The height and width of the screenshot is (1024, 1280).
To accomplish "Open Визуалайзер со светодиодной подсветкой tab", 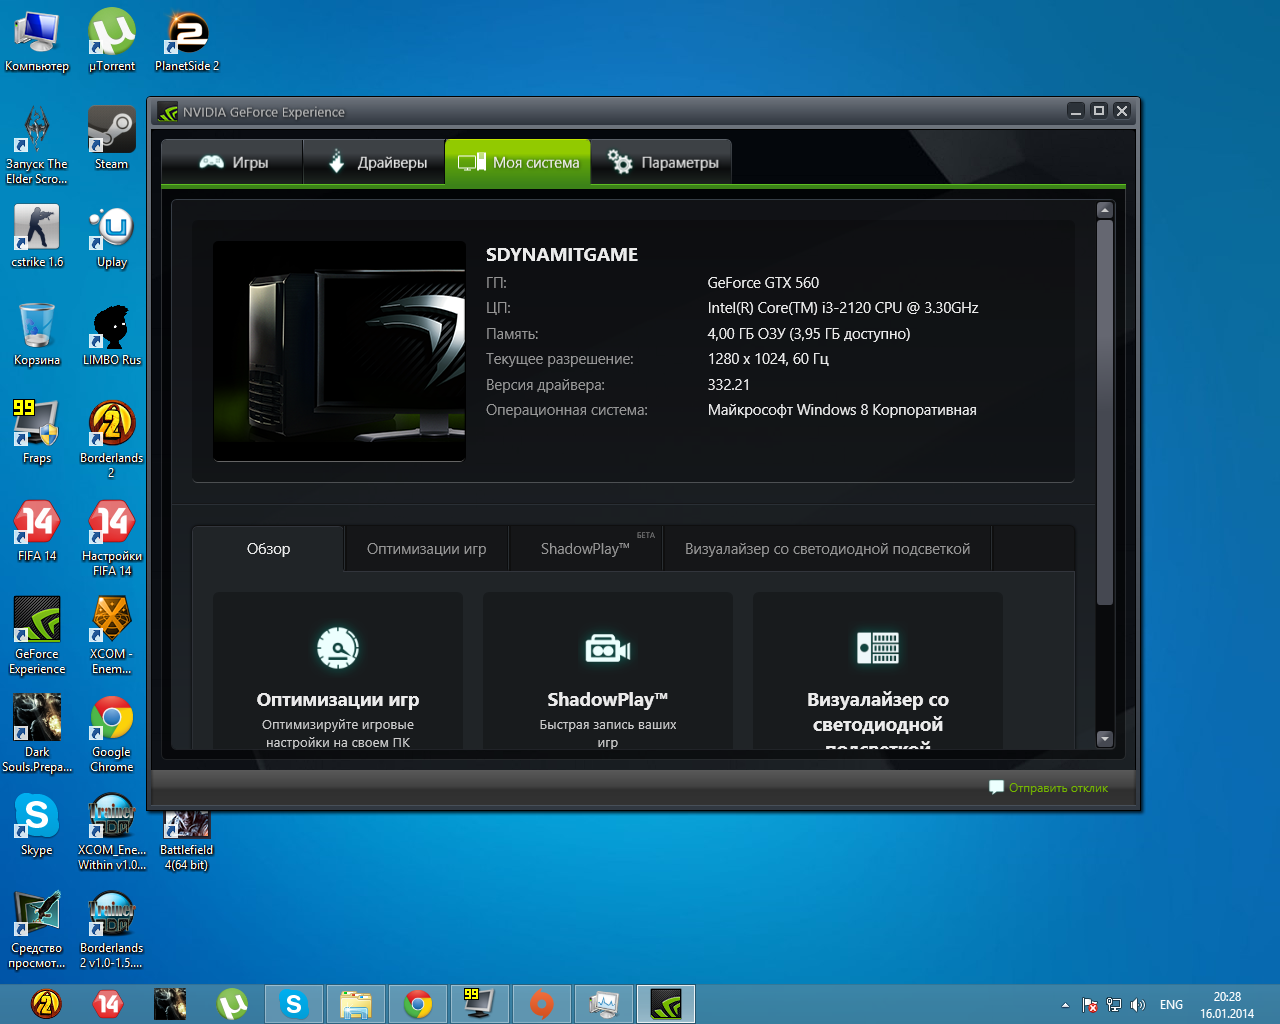I will click(827, 549).
